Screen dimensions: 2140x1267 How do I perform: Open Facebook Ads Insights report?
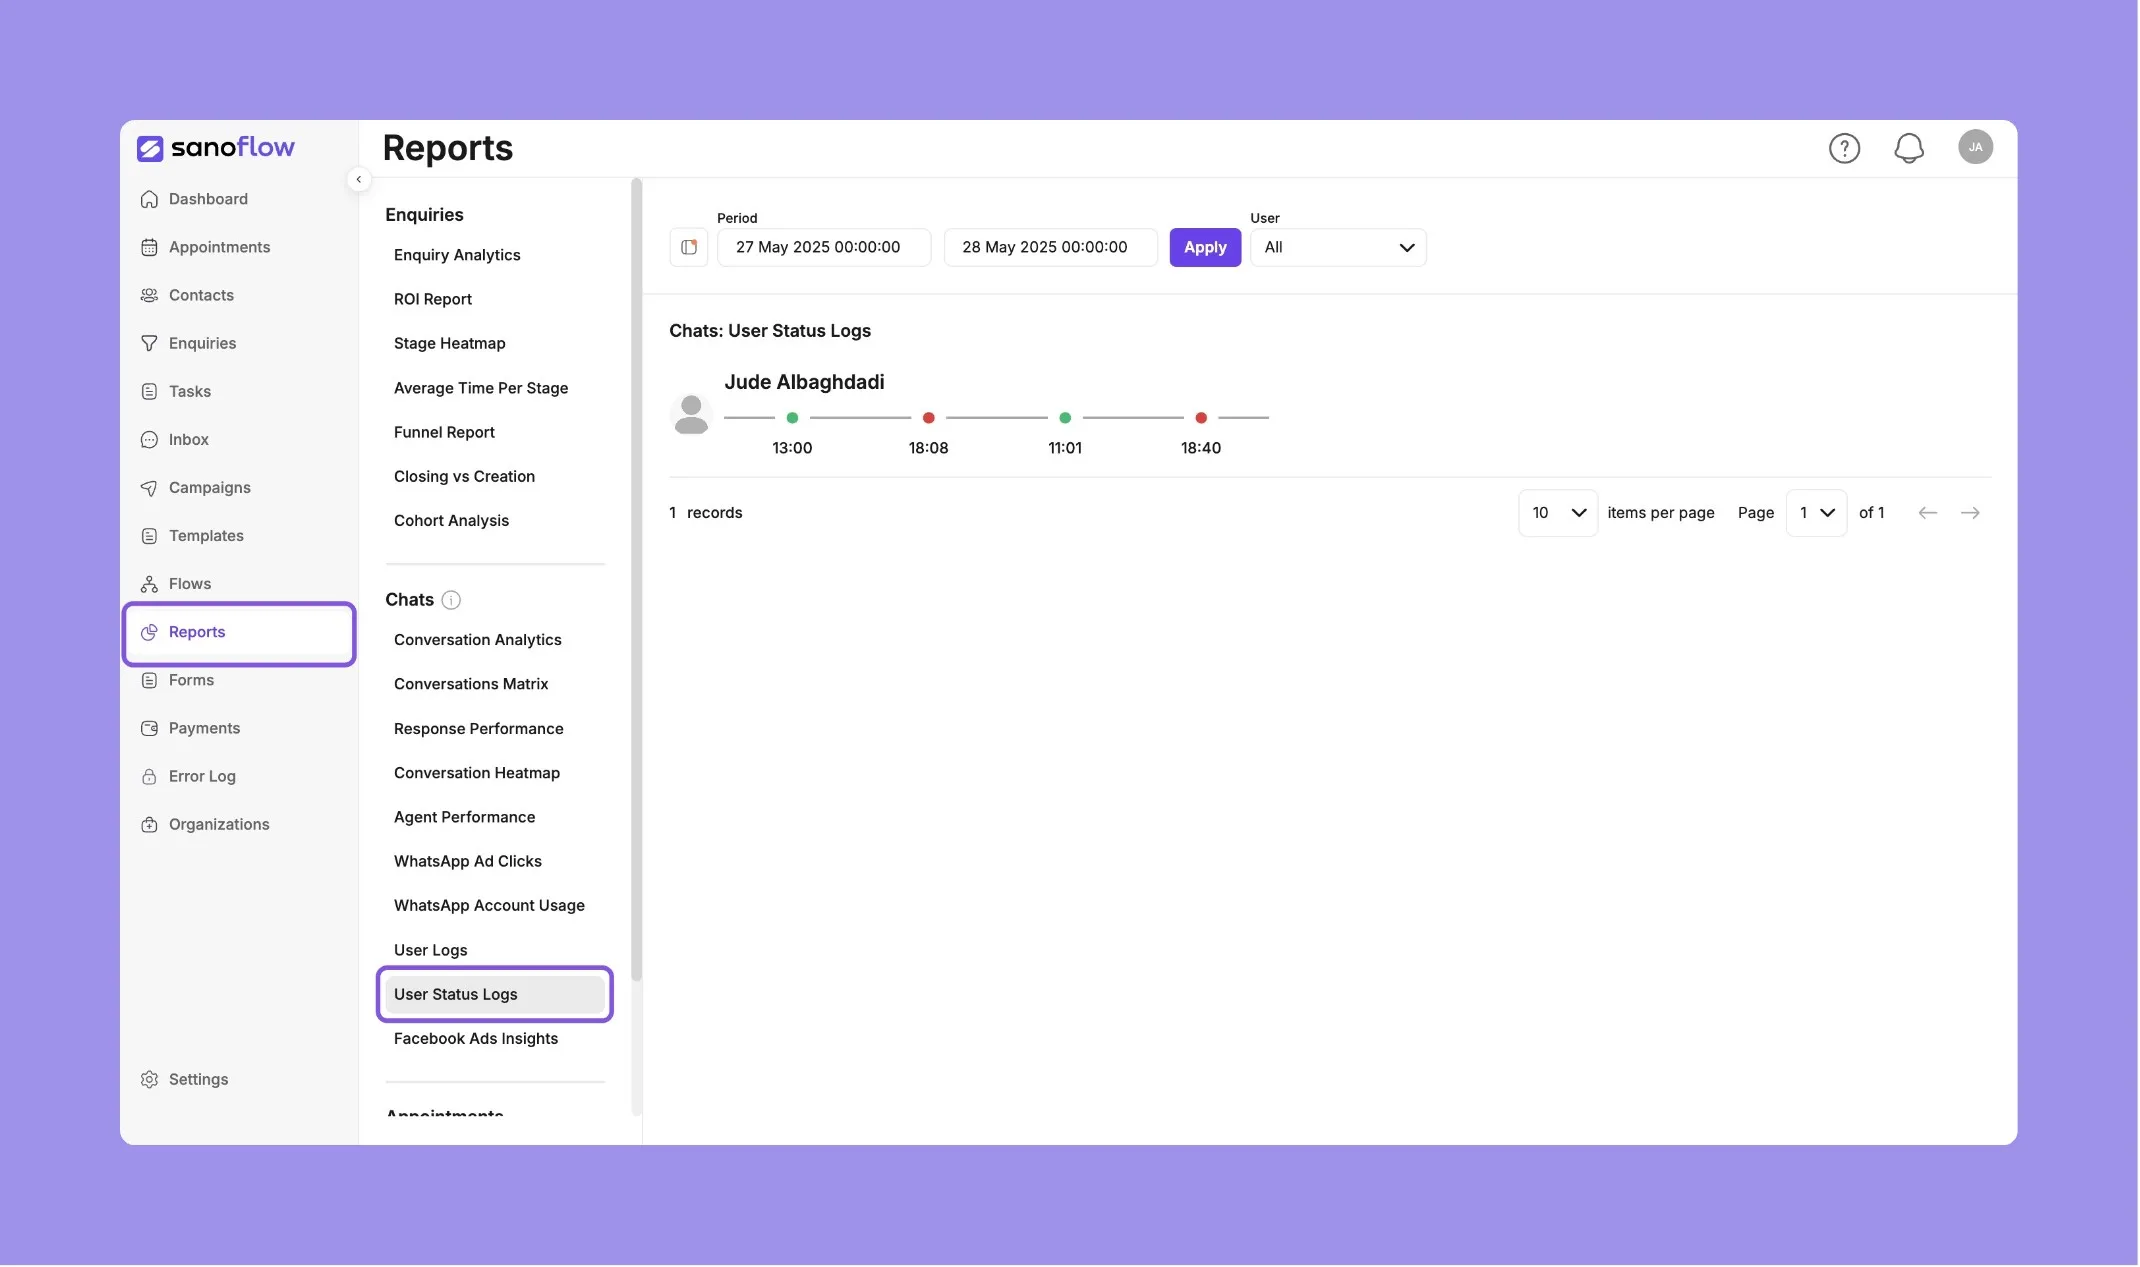pyautogui.click(x=476, y=1039)
